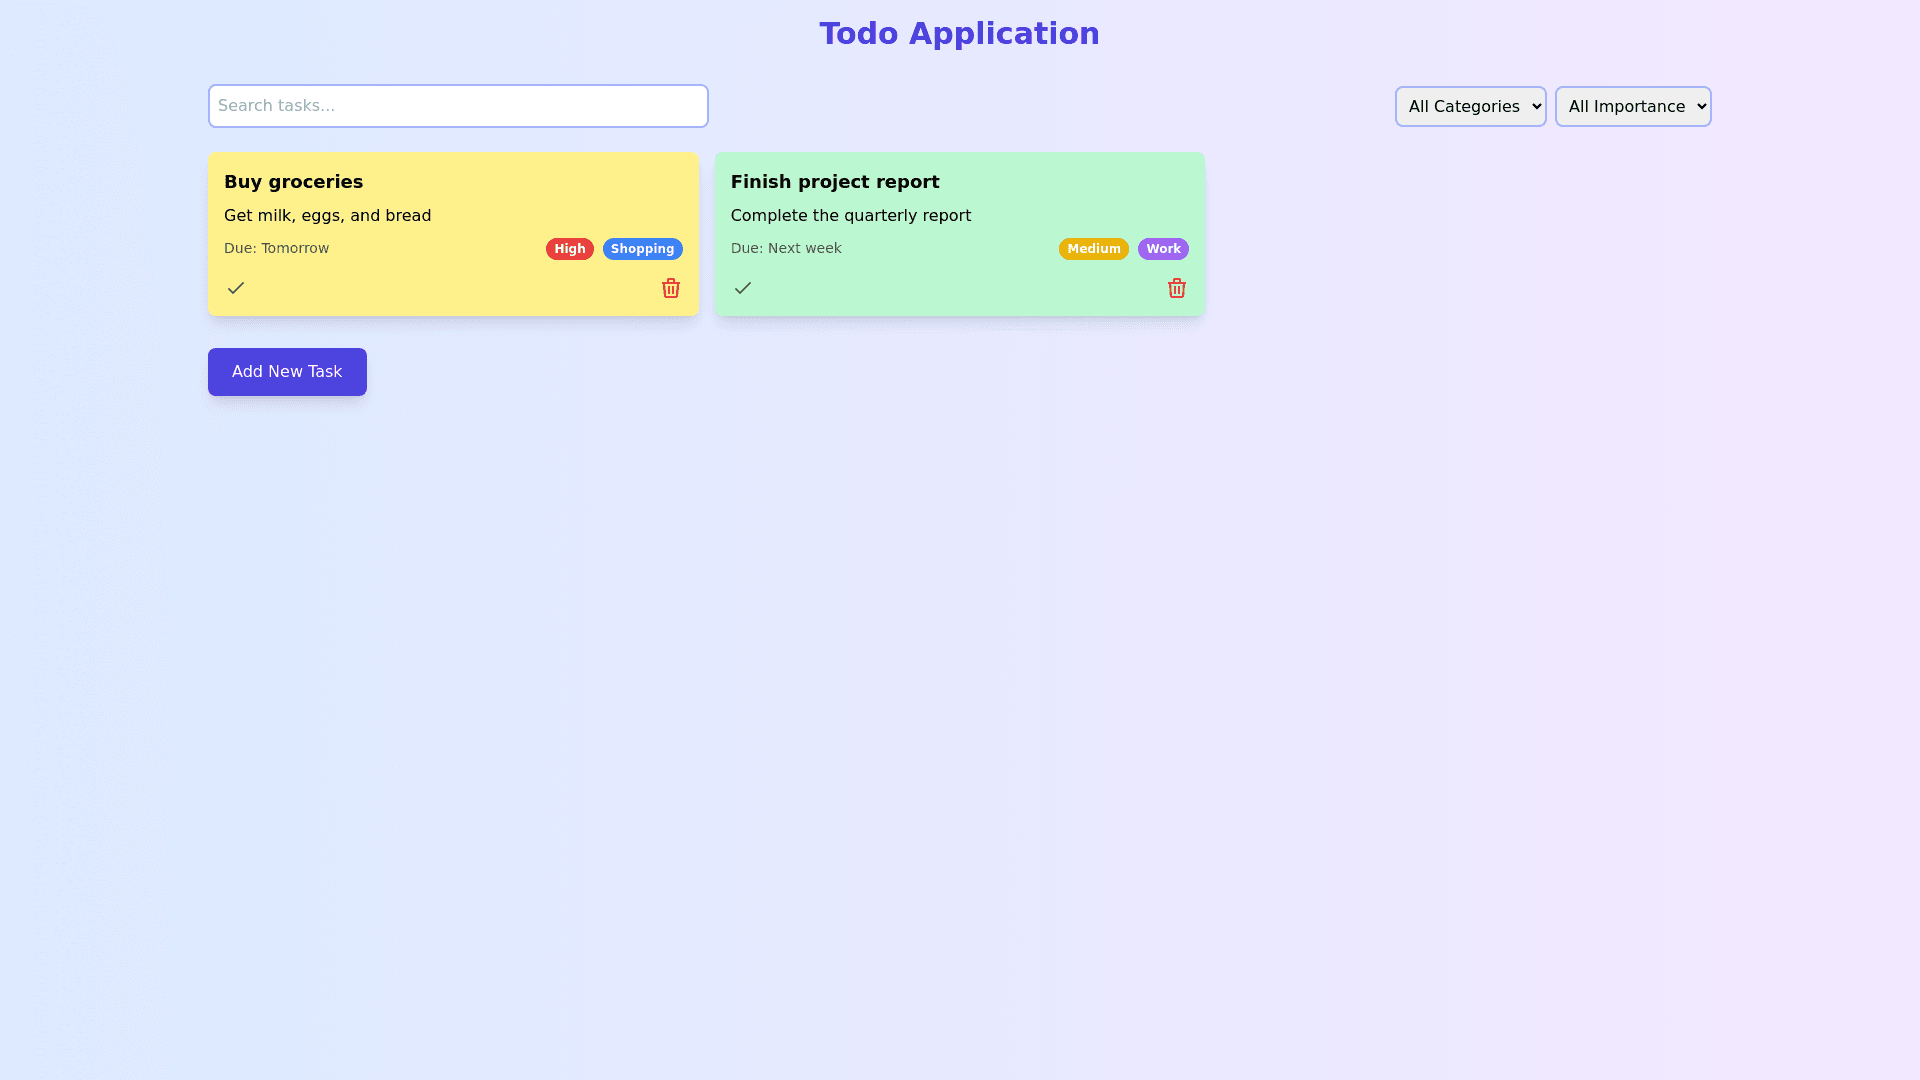Select the 'High' importance badge
The image size is (1920, 1080).
tap(569, 248)
